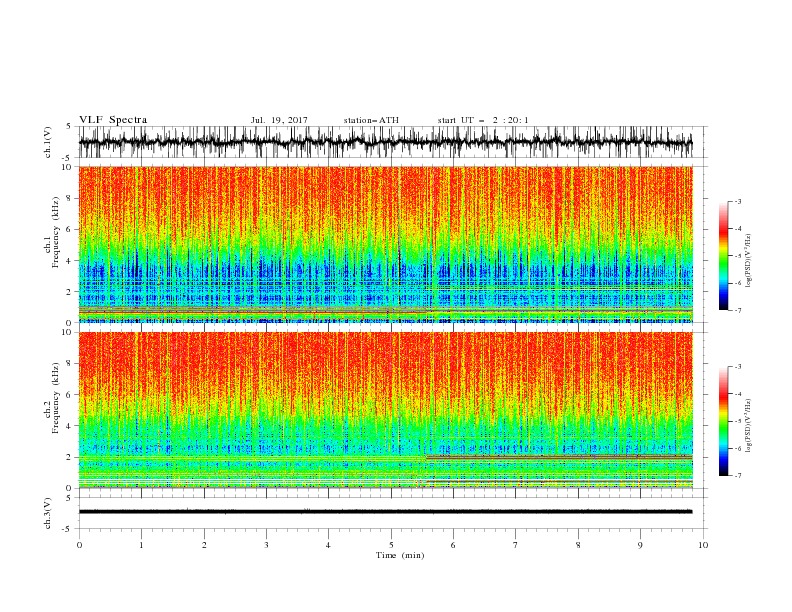
Task: Click the ch.1 colorbar log(PSD) label
Action: click(748, 260)
